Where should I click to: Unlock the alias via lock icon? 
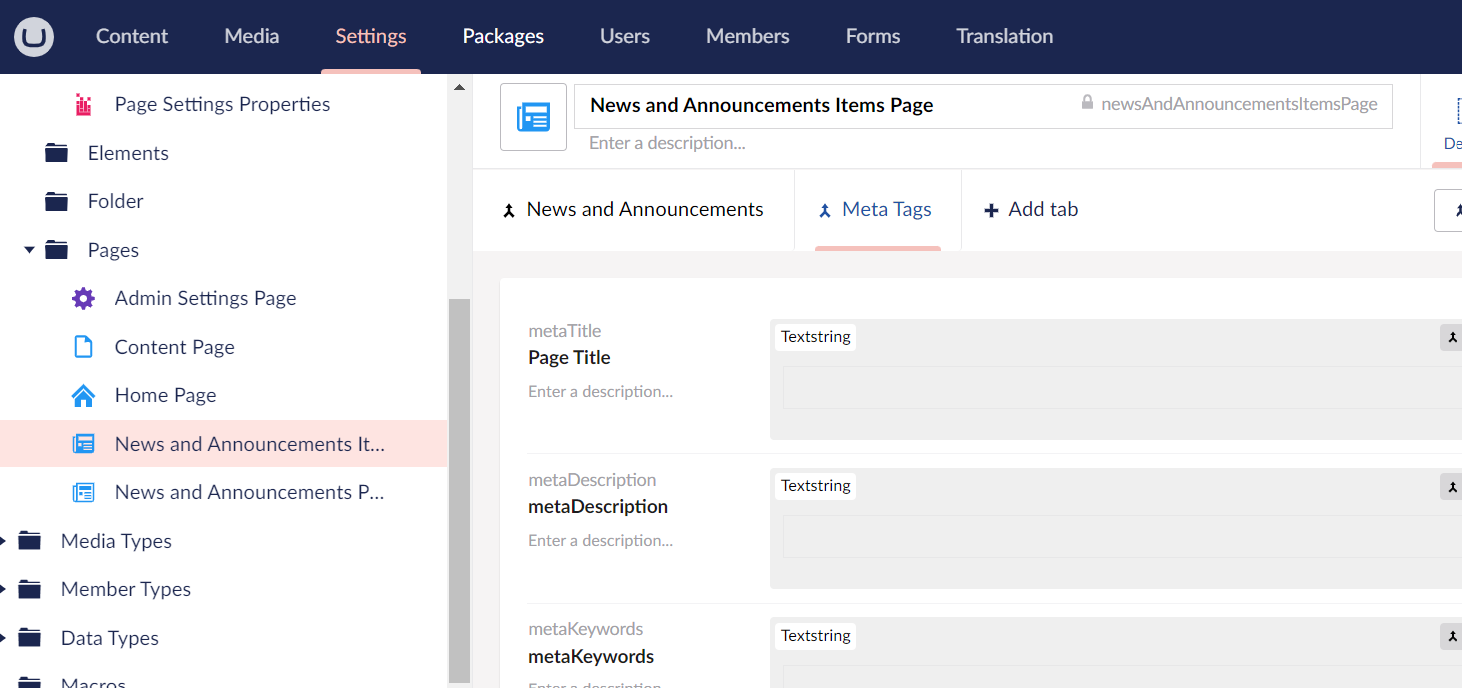pos(1087,103)
